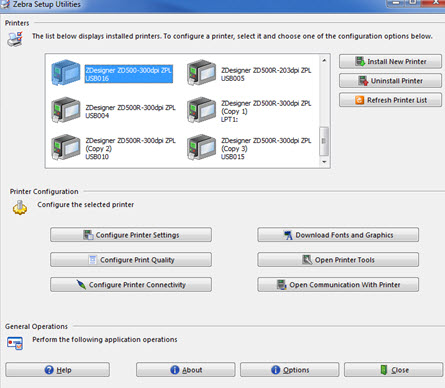The height and width of the screenshot is (388, 445).
Task: Click the Printers section header text
Action: point(17,23)
